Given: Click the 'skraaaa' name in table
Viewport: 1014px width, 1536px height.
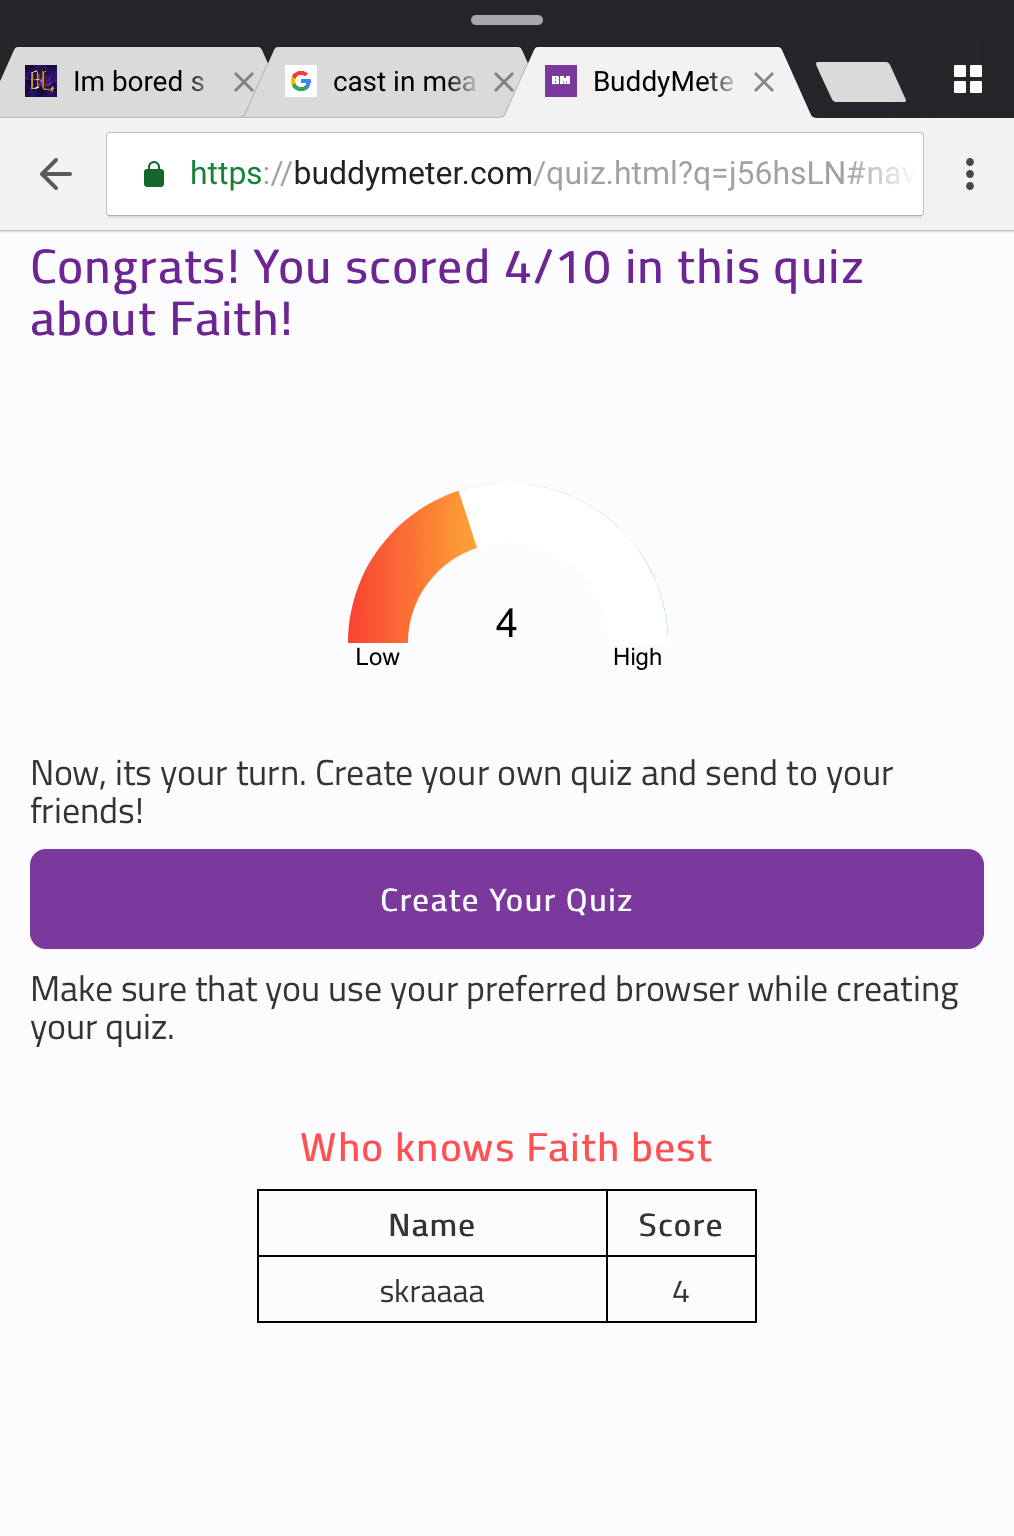Looking at the screenshot, I should 432,1291.
